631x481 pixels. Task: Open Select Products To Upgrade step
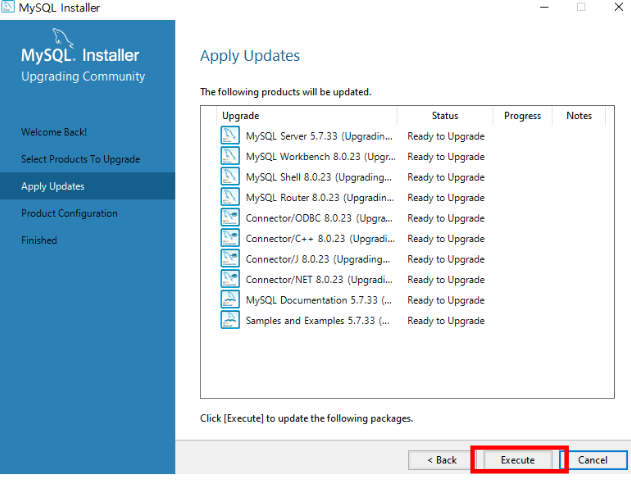point(80,159)
